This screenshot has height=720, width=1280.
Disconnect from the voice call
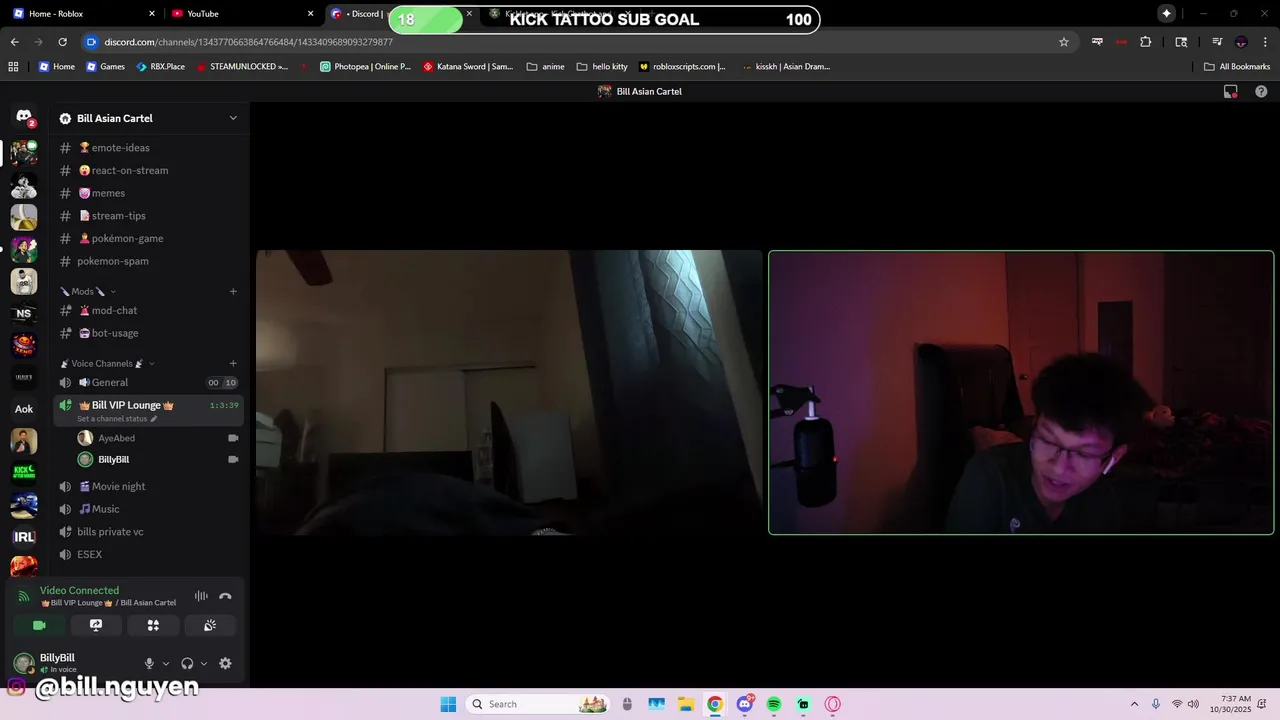point(225,596)
